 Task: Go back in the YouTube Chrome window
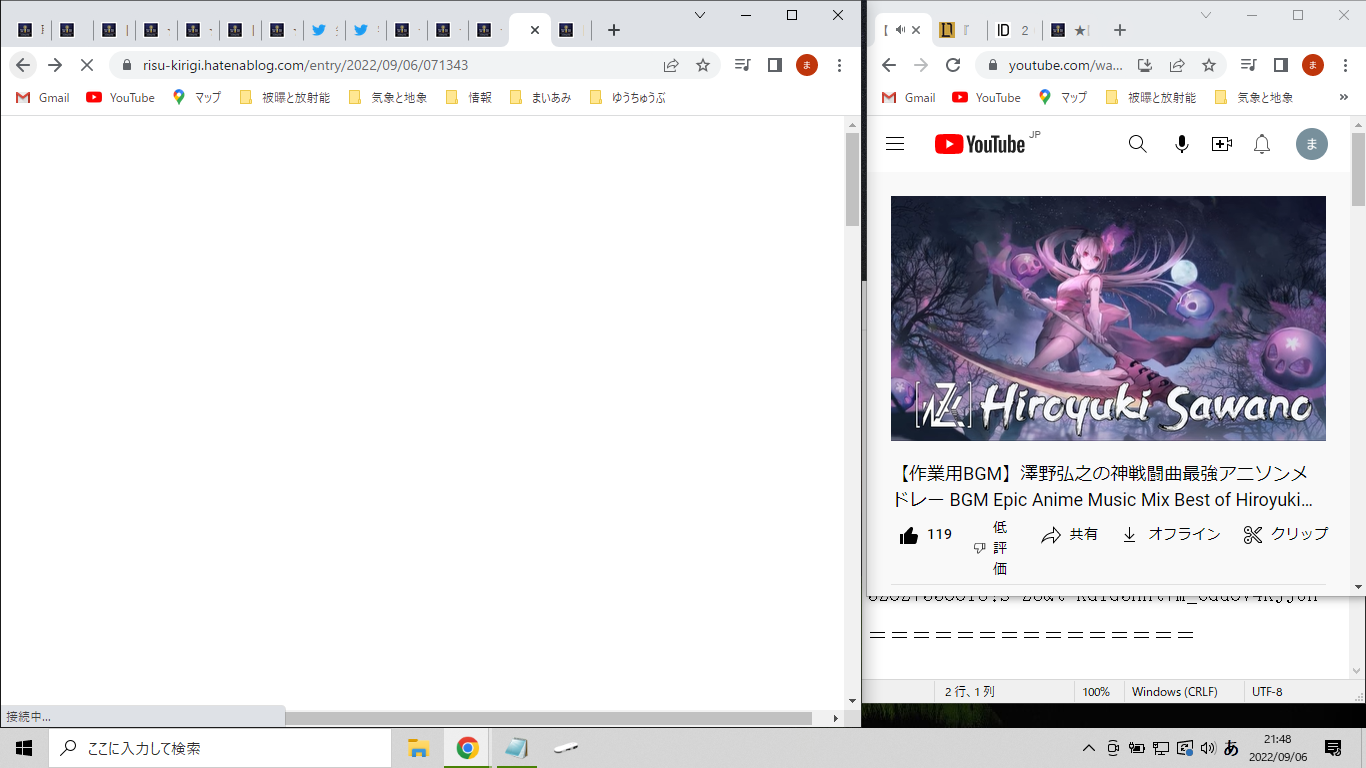point(889,65)
